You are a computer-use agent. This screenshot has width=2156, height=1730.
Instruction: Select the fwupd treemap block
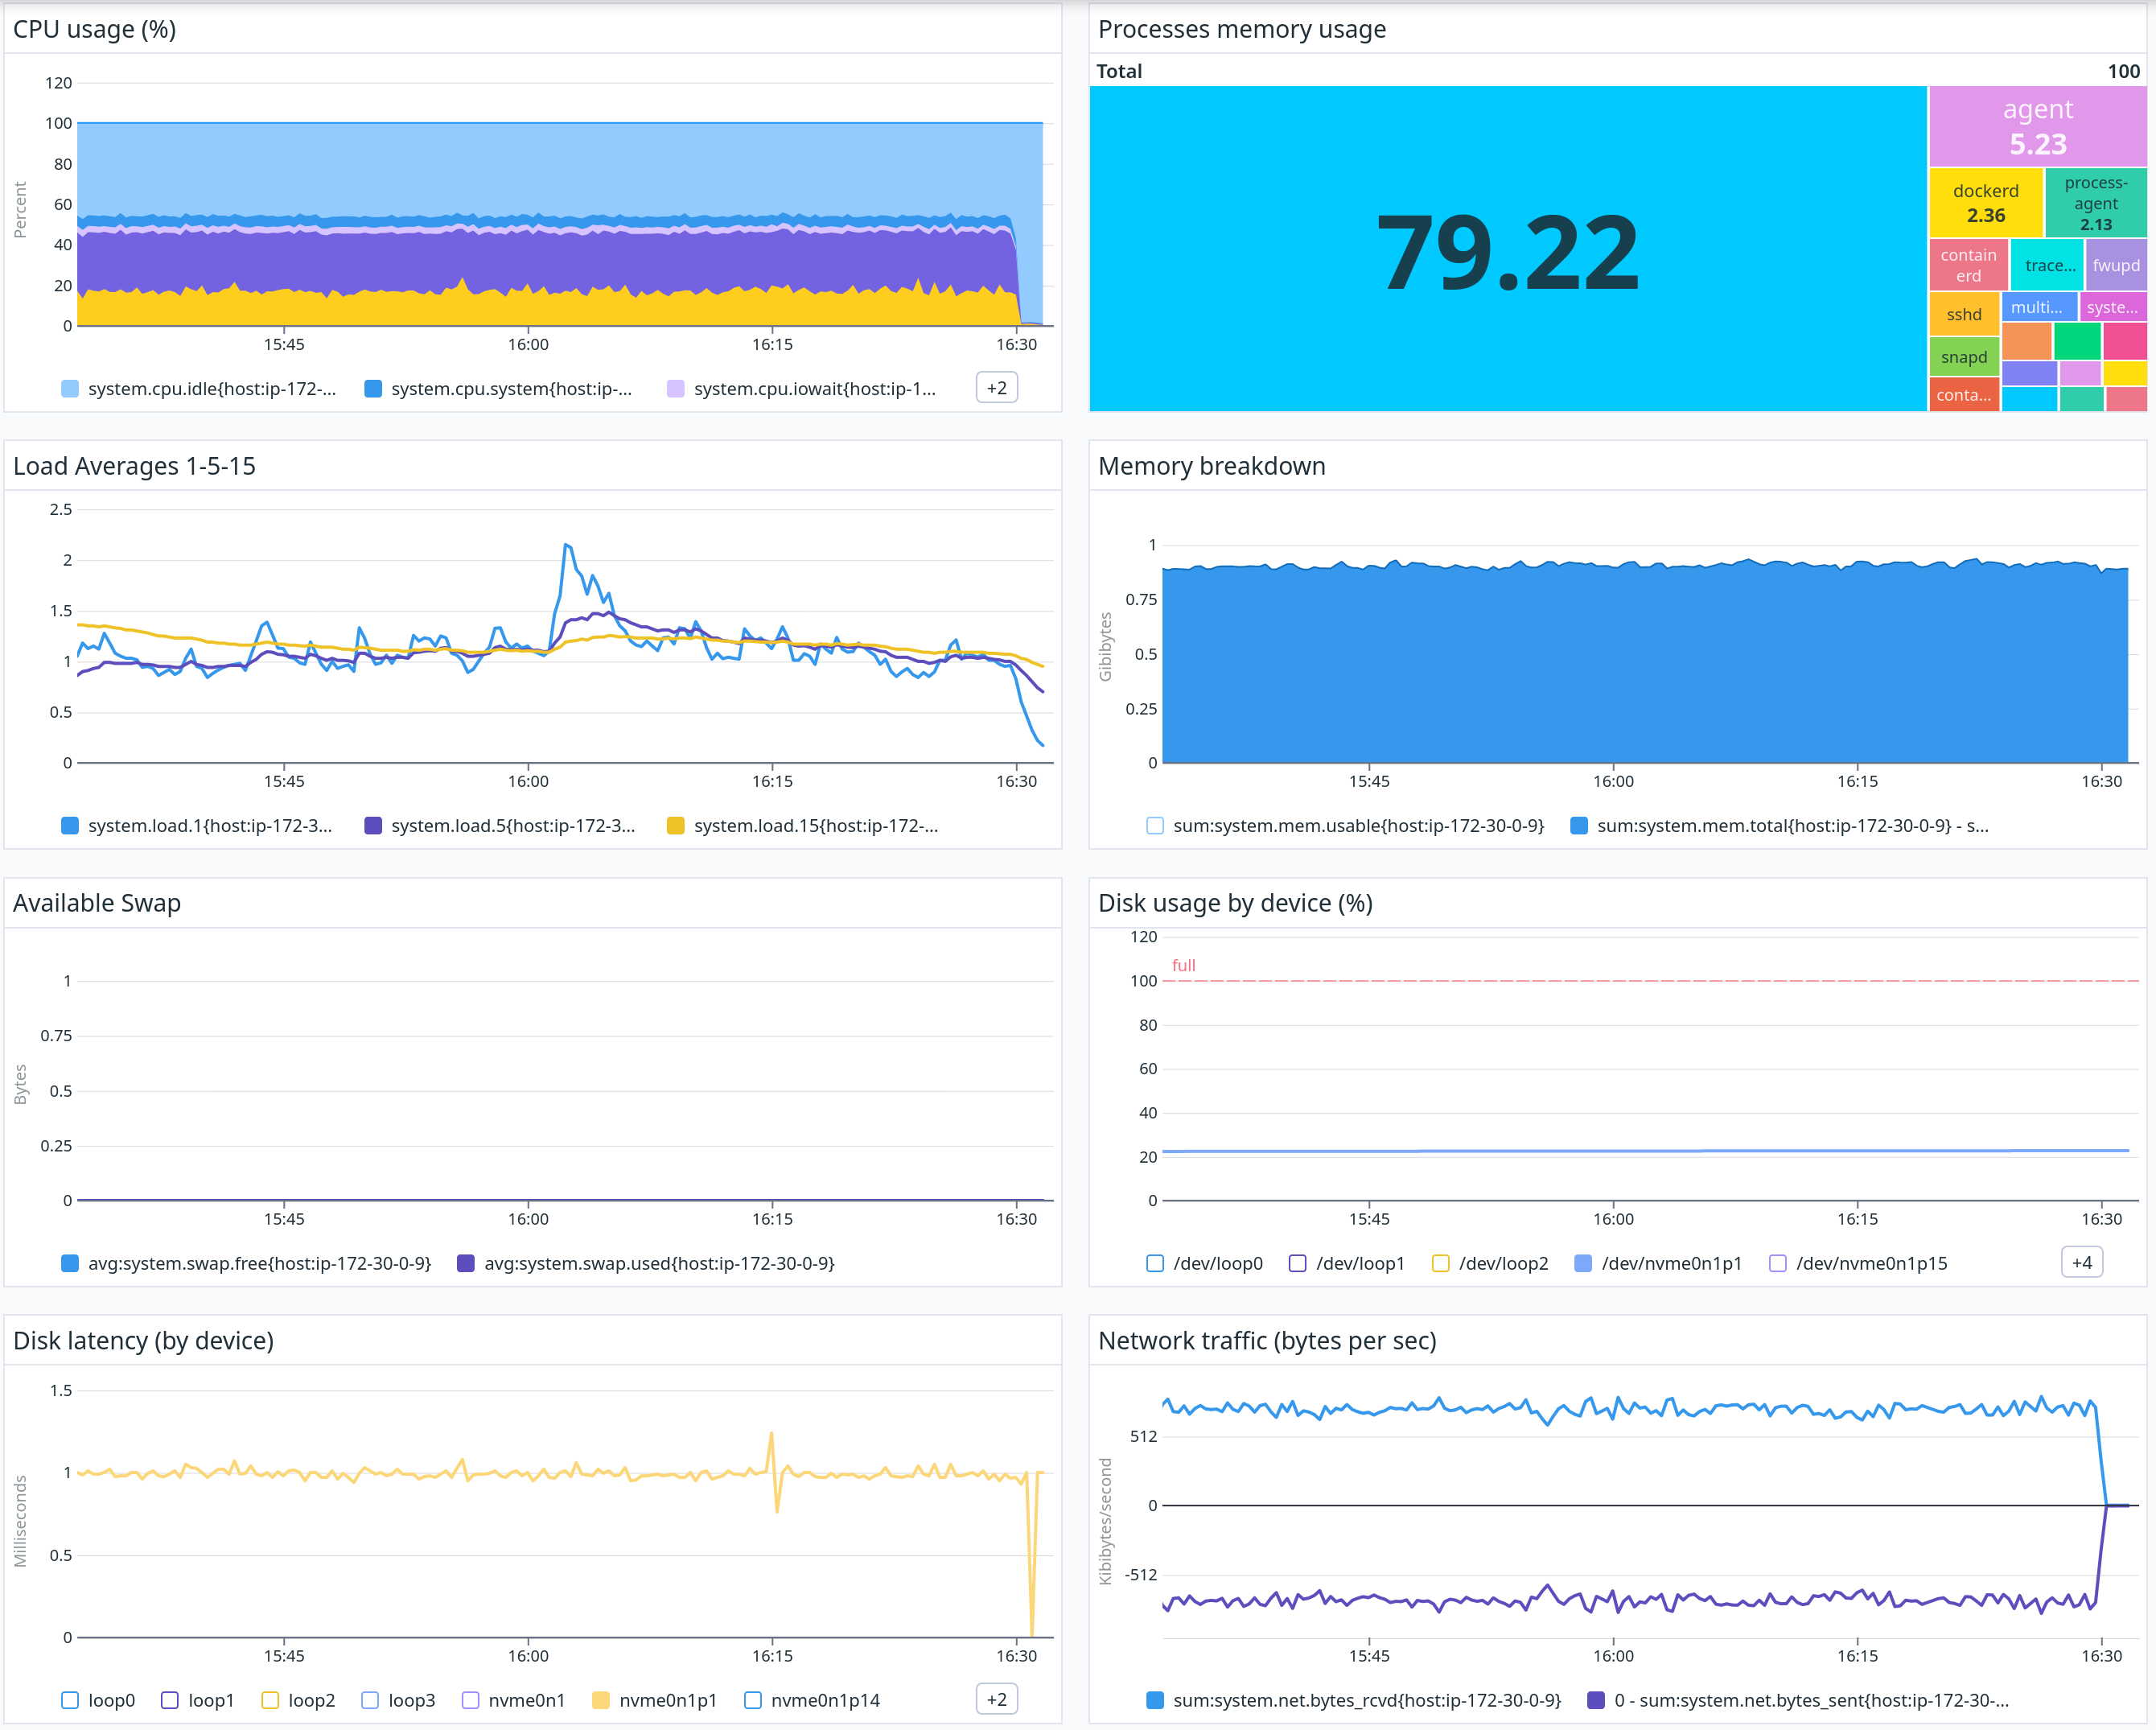(x=2116, y=265)
